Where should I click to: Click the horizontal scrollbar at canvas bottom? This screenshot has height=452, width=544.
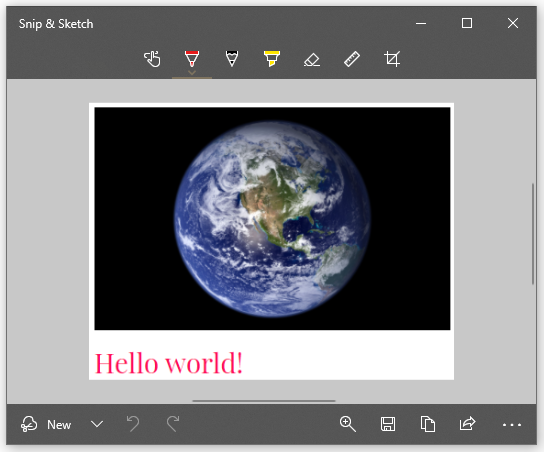[x=264, y=401]
